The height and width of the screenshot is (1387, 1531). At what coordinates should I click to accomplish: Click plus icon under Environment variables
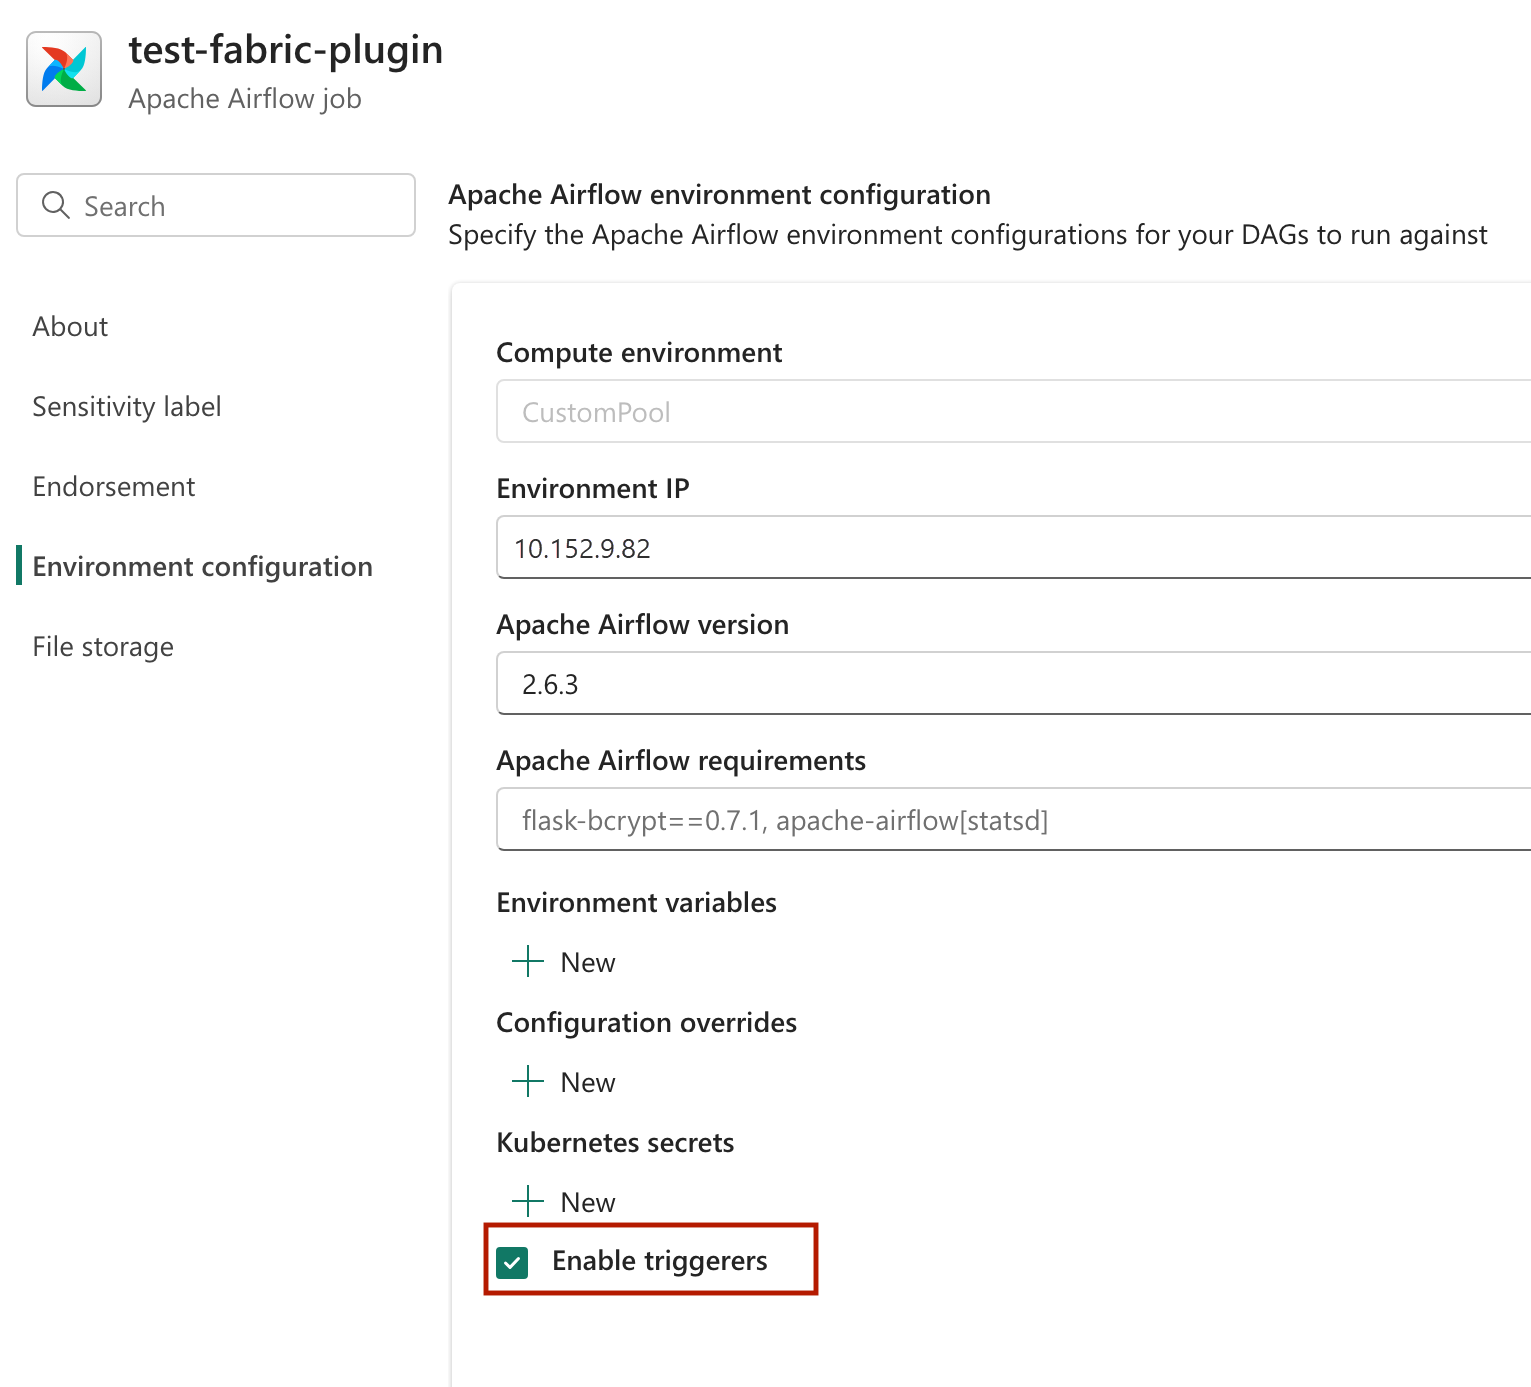[527, 962]
